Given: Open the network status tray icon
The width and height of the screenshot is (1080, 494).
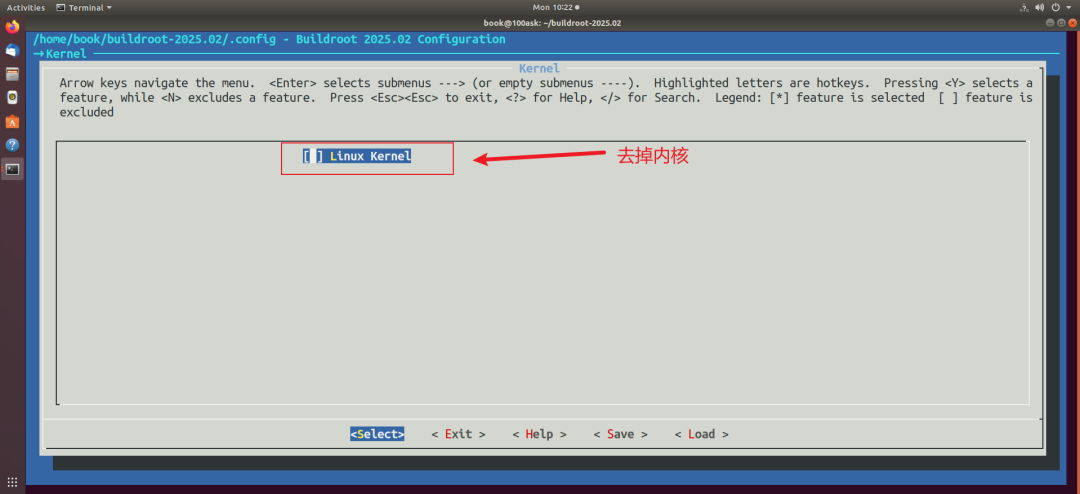Looking at the screenshot, I should tap(1024, 8).
